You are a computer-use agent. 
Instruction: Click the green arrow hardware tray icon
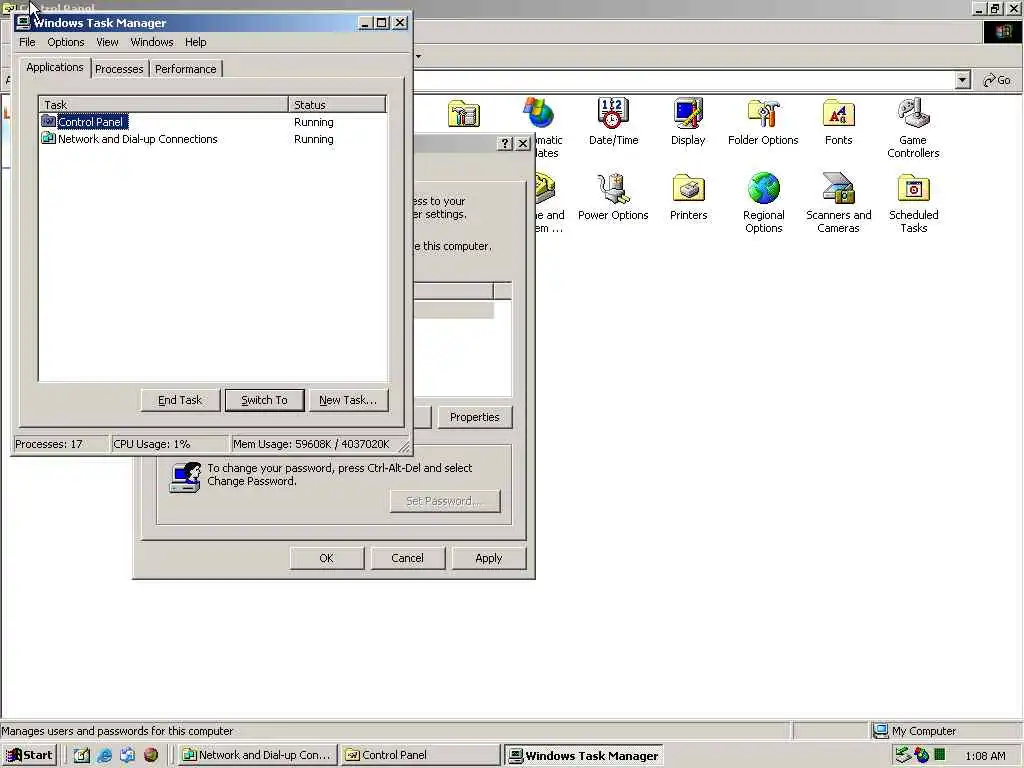(x=903, y=755)
